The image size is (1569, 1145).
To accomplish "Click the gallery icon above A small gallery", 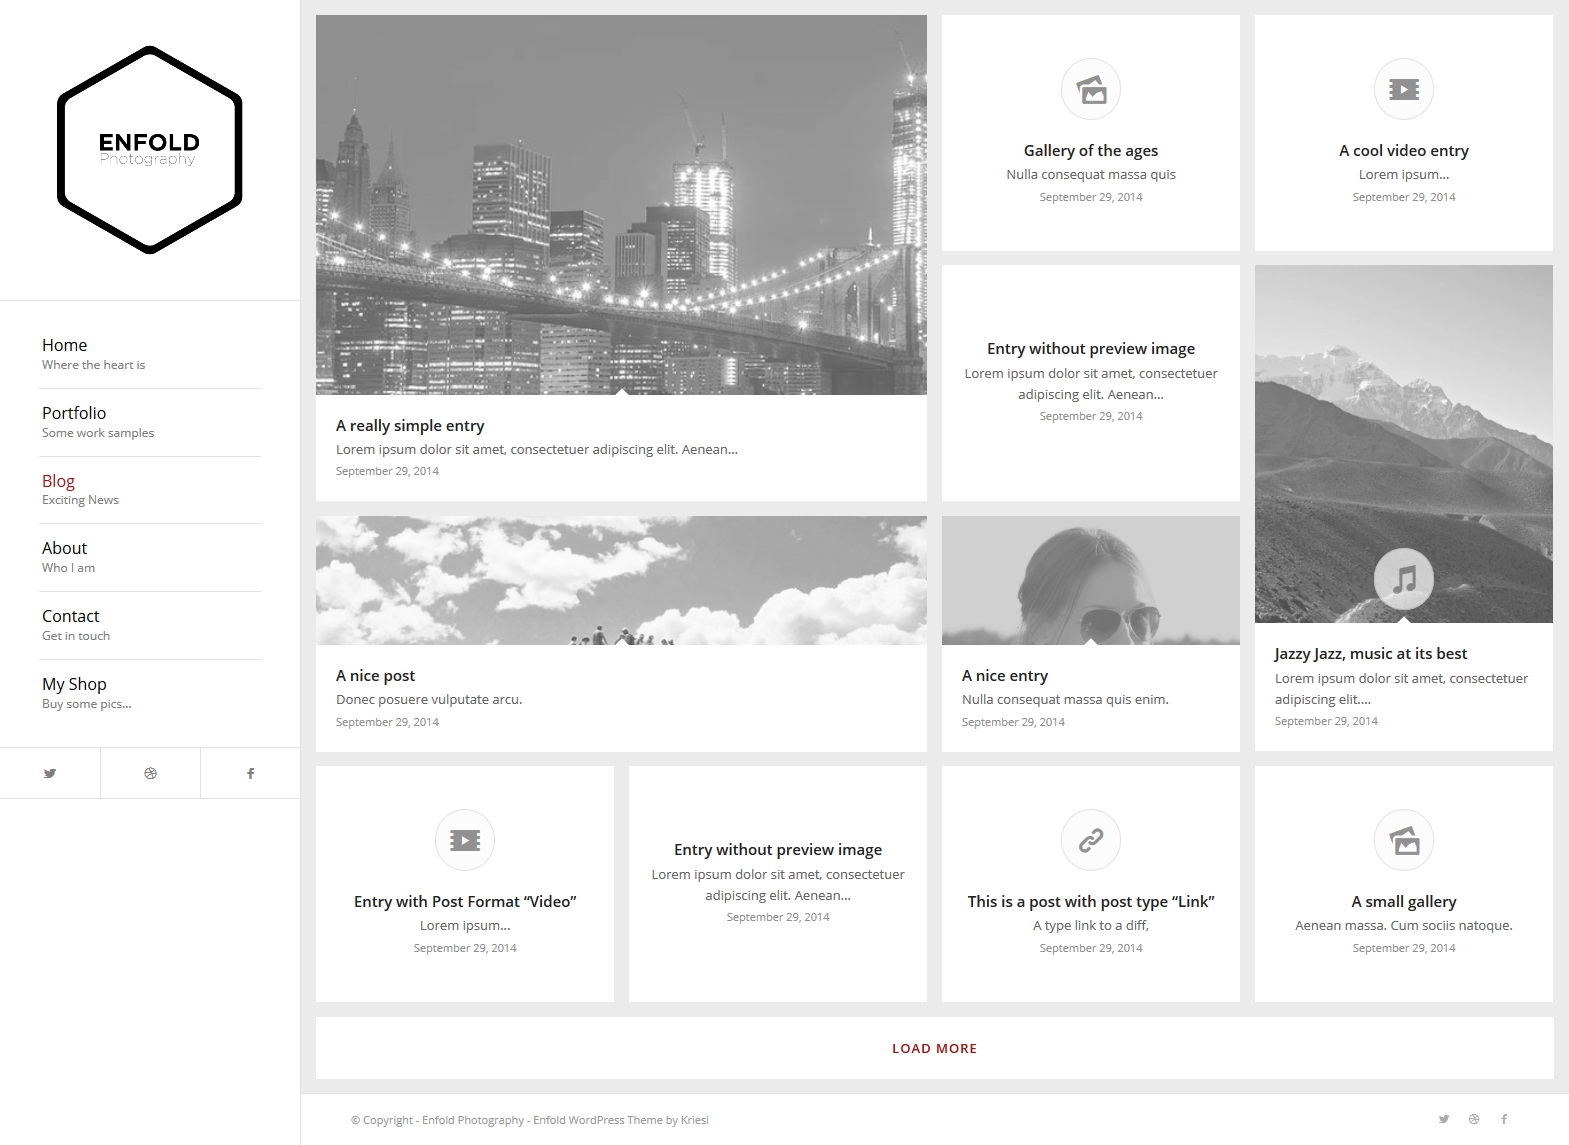I will [1404, 840].
